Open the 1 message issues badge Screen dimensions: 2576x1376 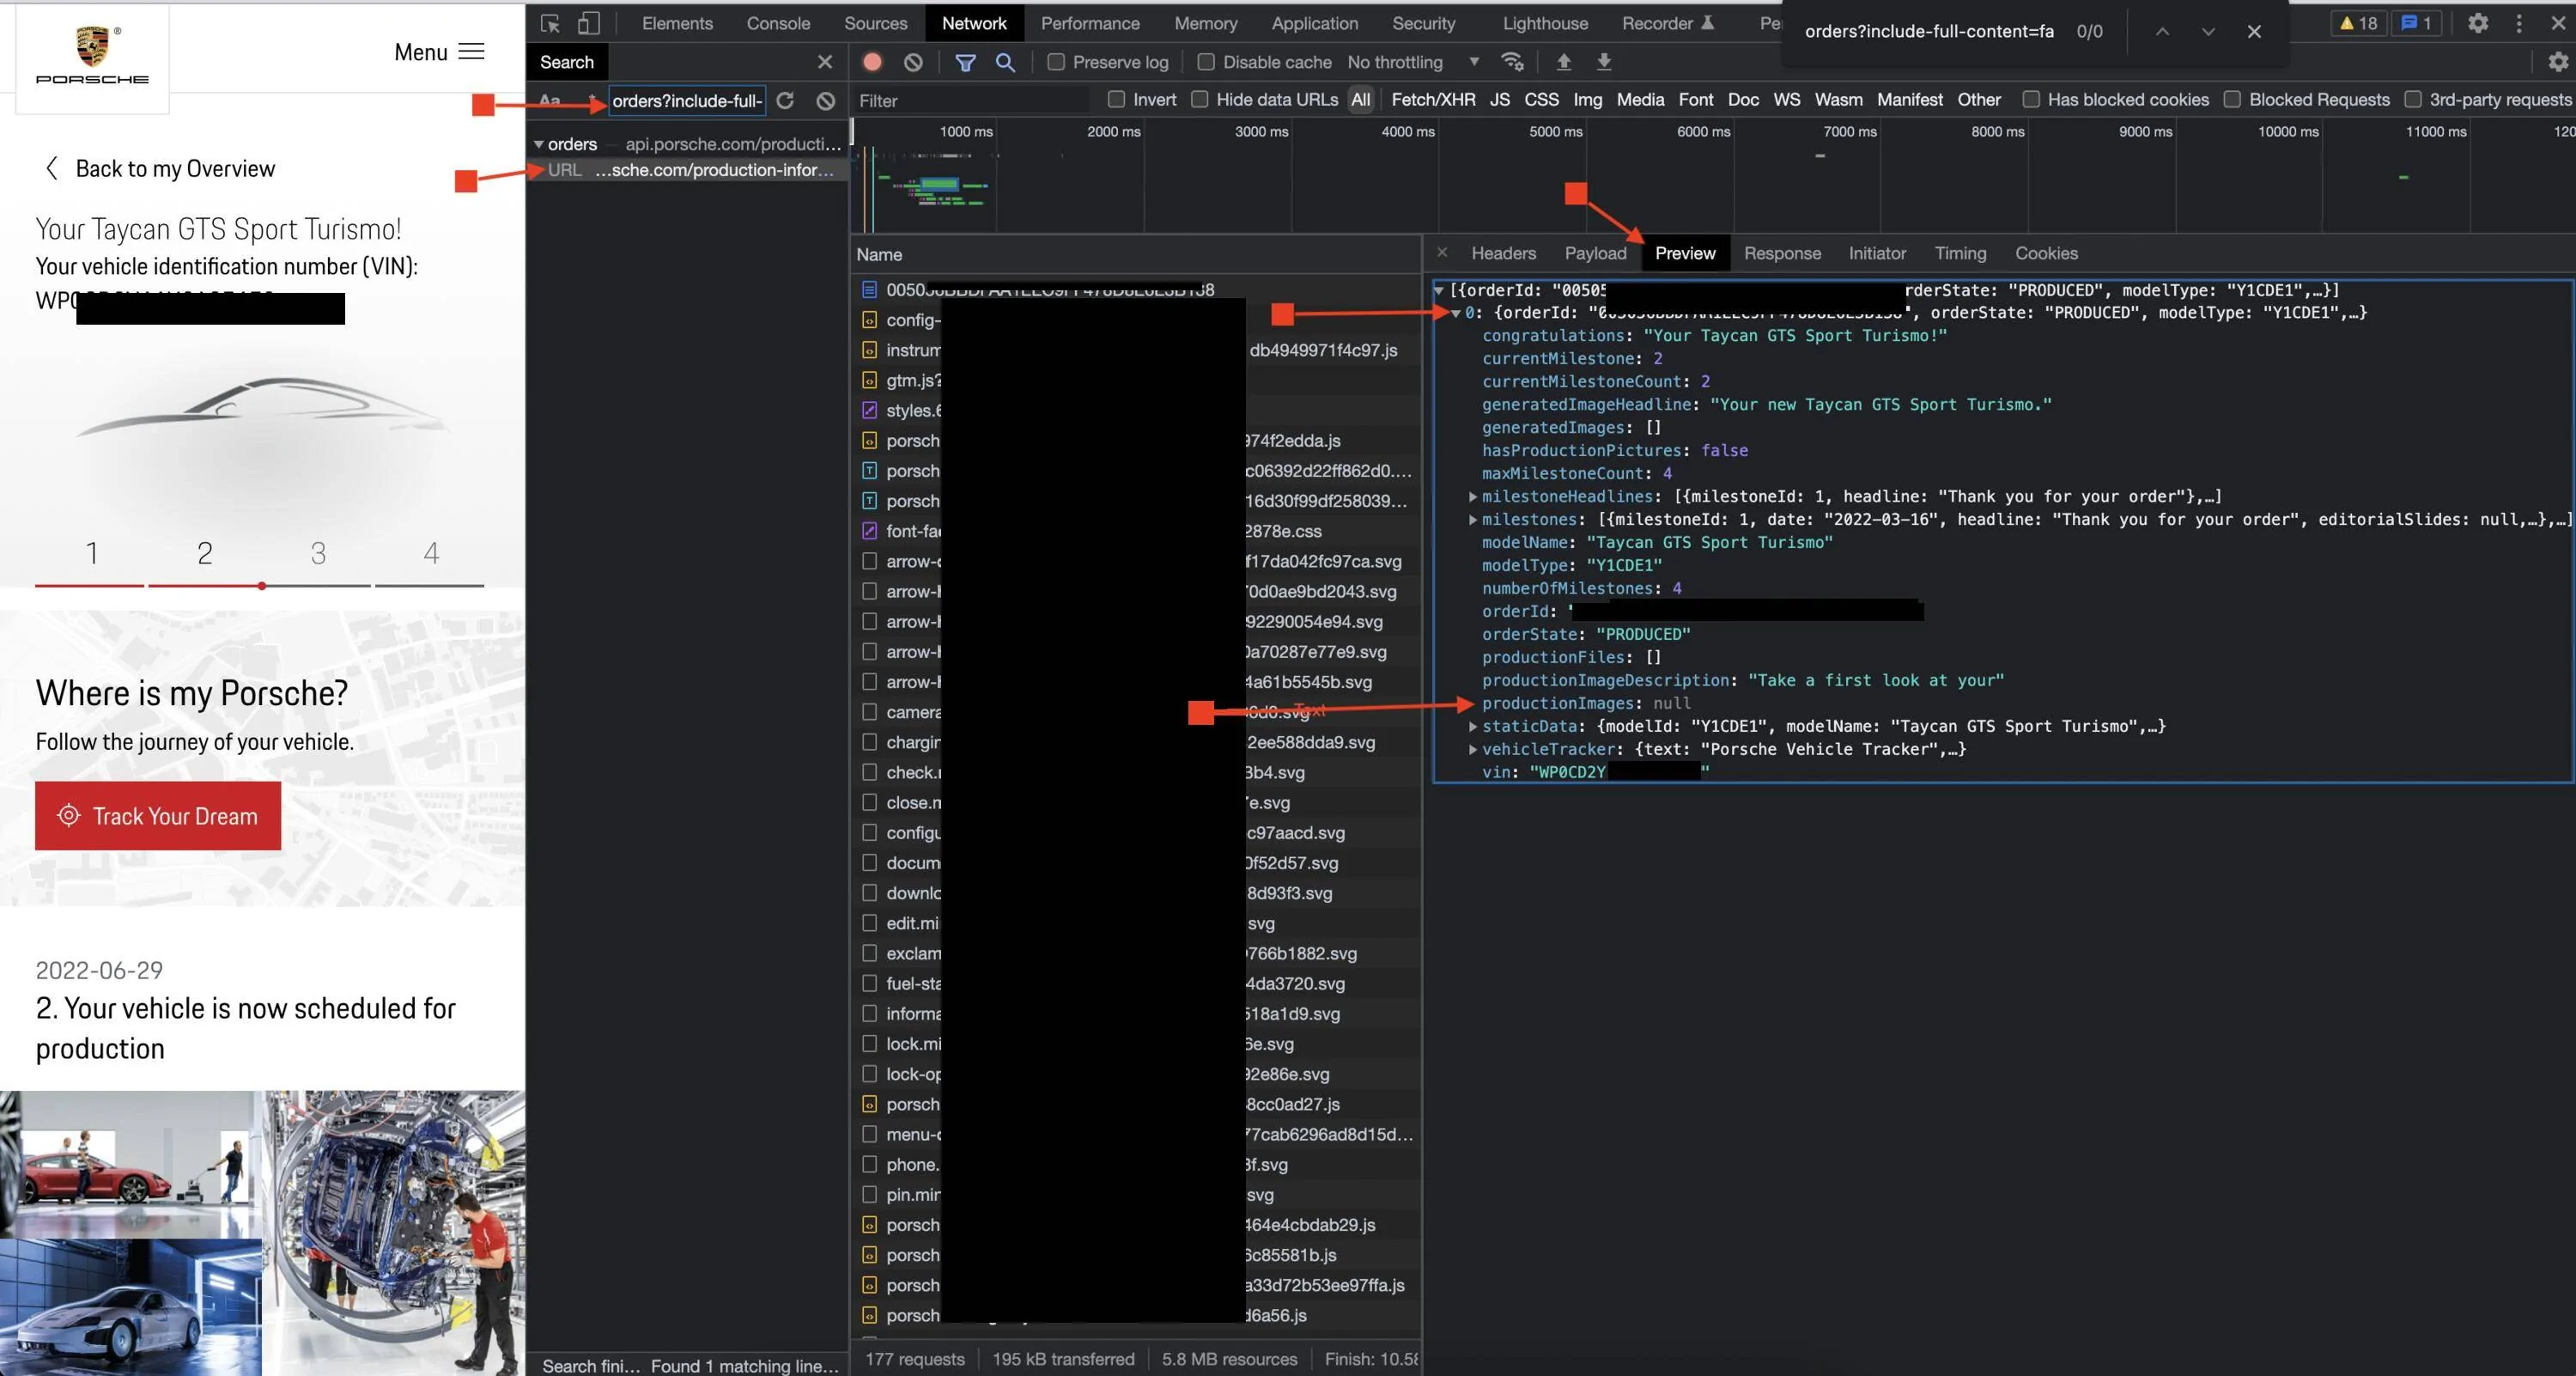tap(2417, 23)
